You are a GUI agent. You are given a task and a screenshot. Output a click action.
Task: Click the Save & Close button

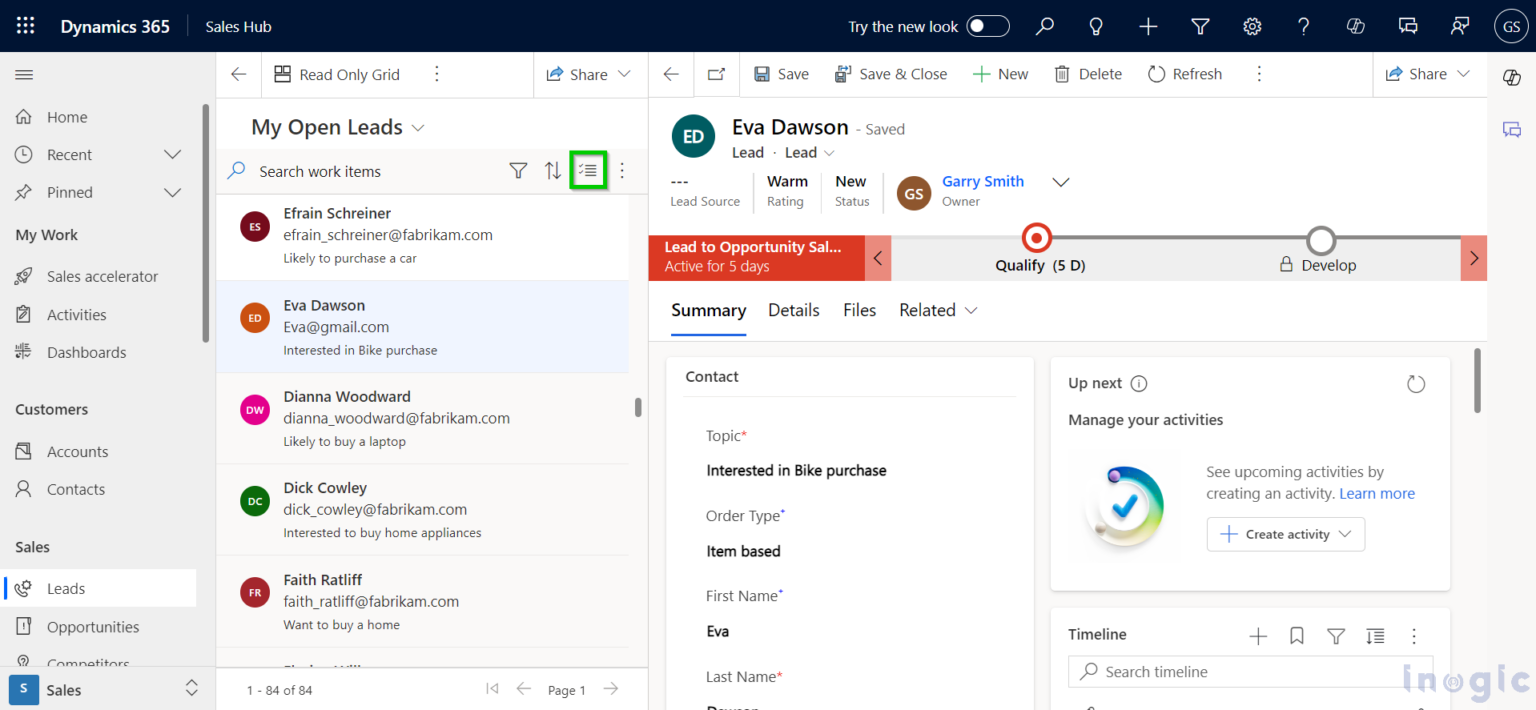click(891, 73)
